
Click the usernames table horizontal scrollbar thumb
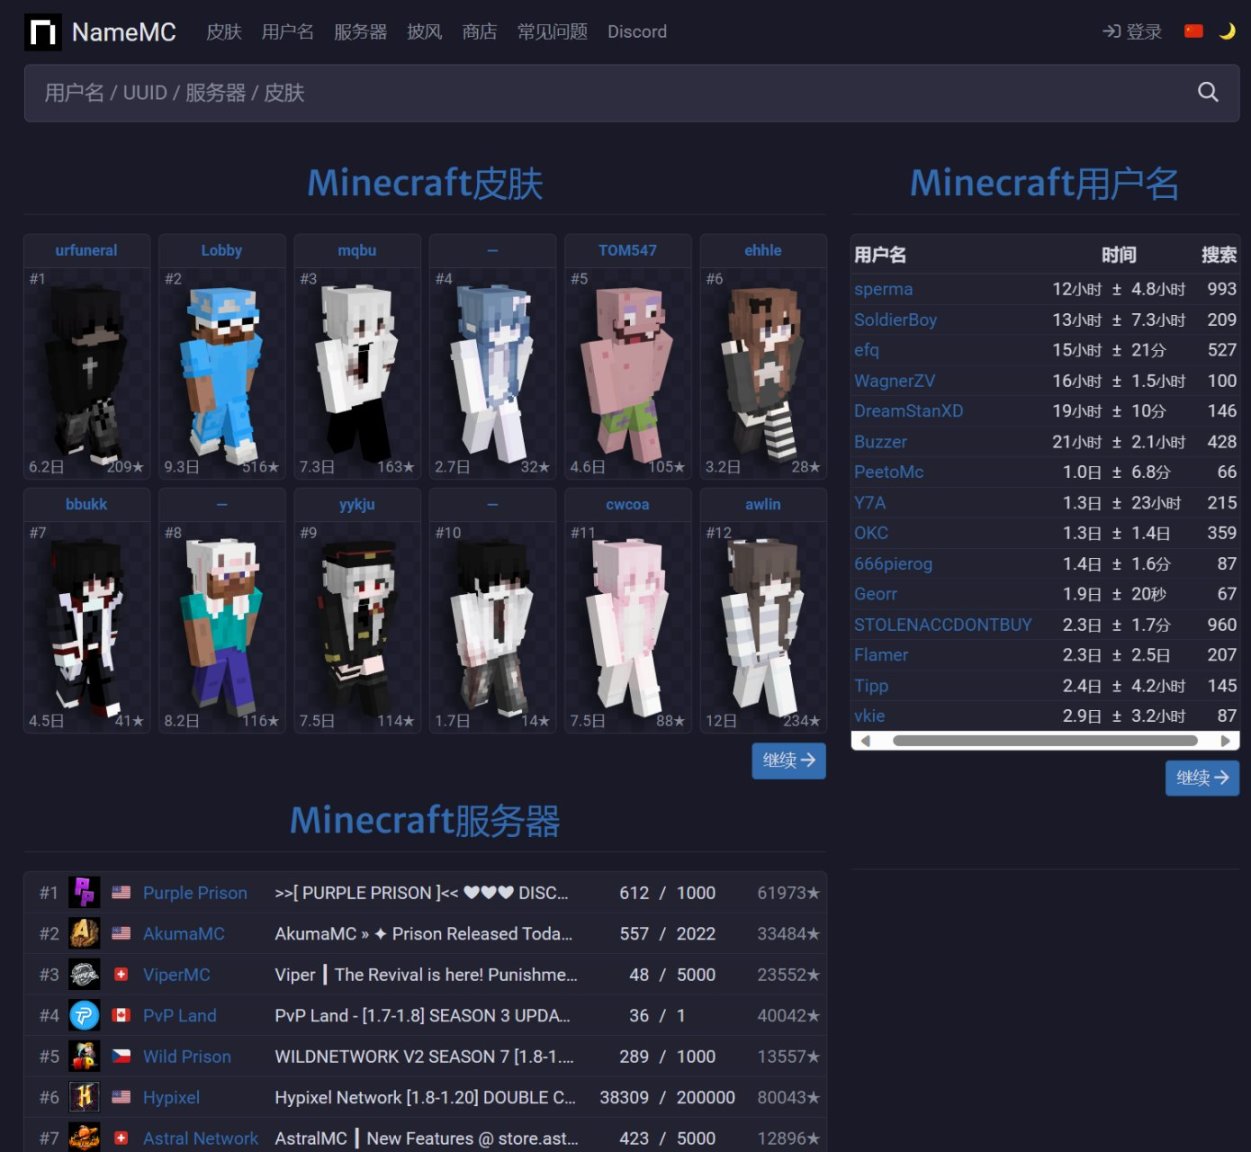[1045, 741]
